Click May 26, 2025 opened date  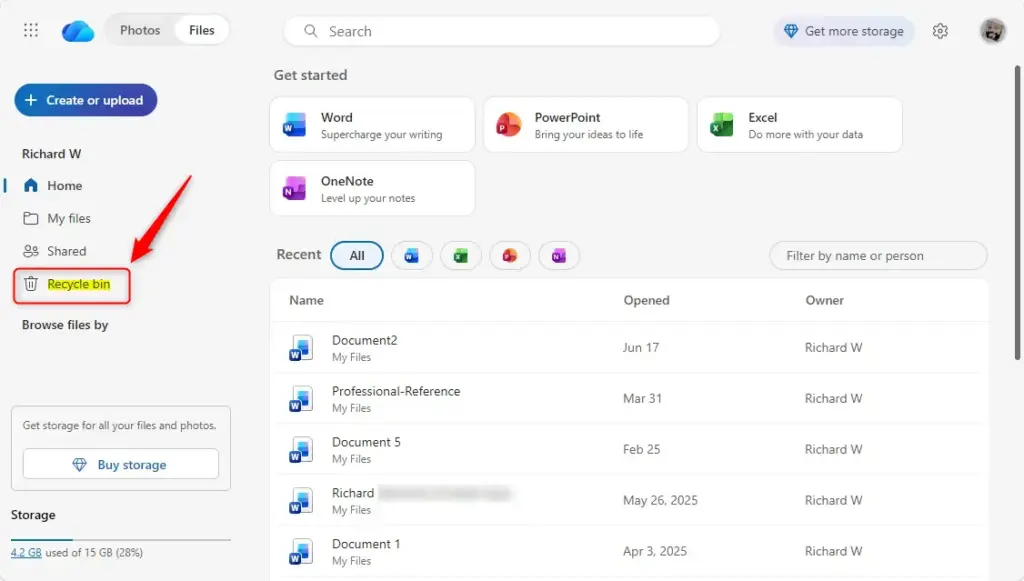[x=660, y=500]
